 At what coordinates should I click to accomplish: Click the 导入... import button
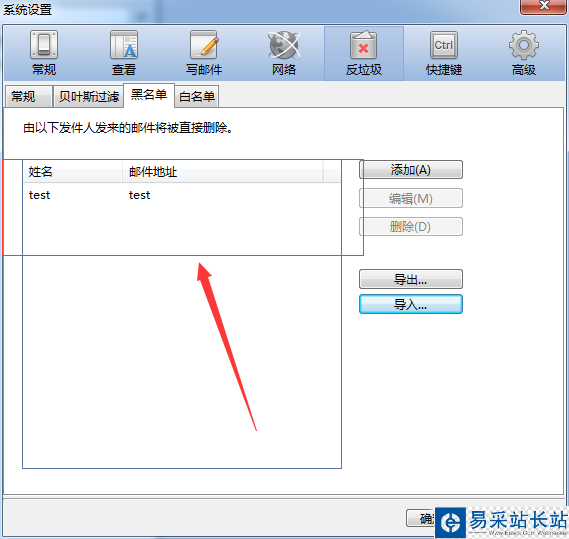pyautogui.click(x=411, y=304)
